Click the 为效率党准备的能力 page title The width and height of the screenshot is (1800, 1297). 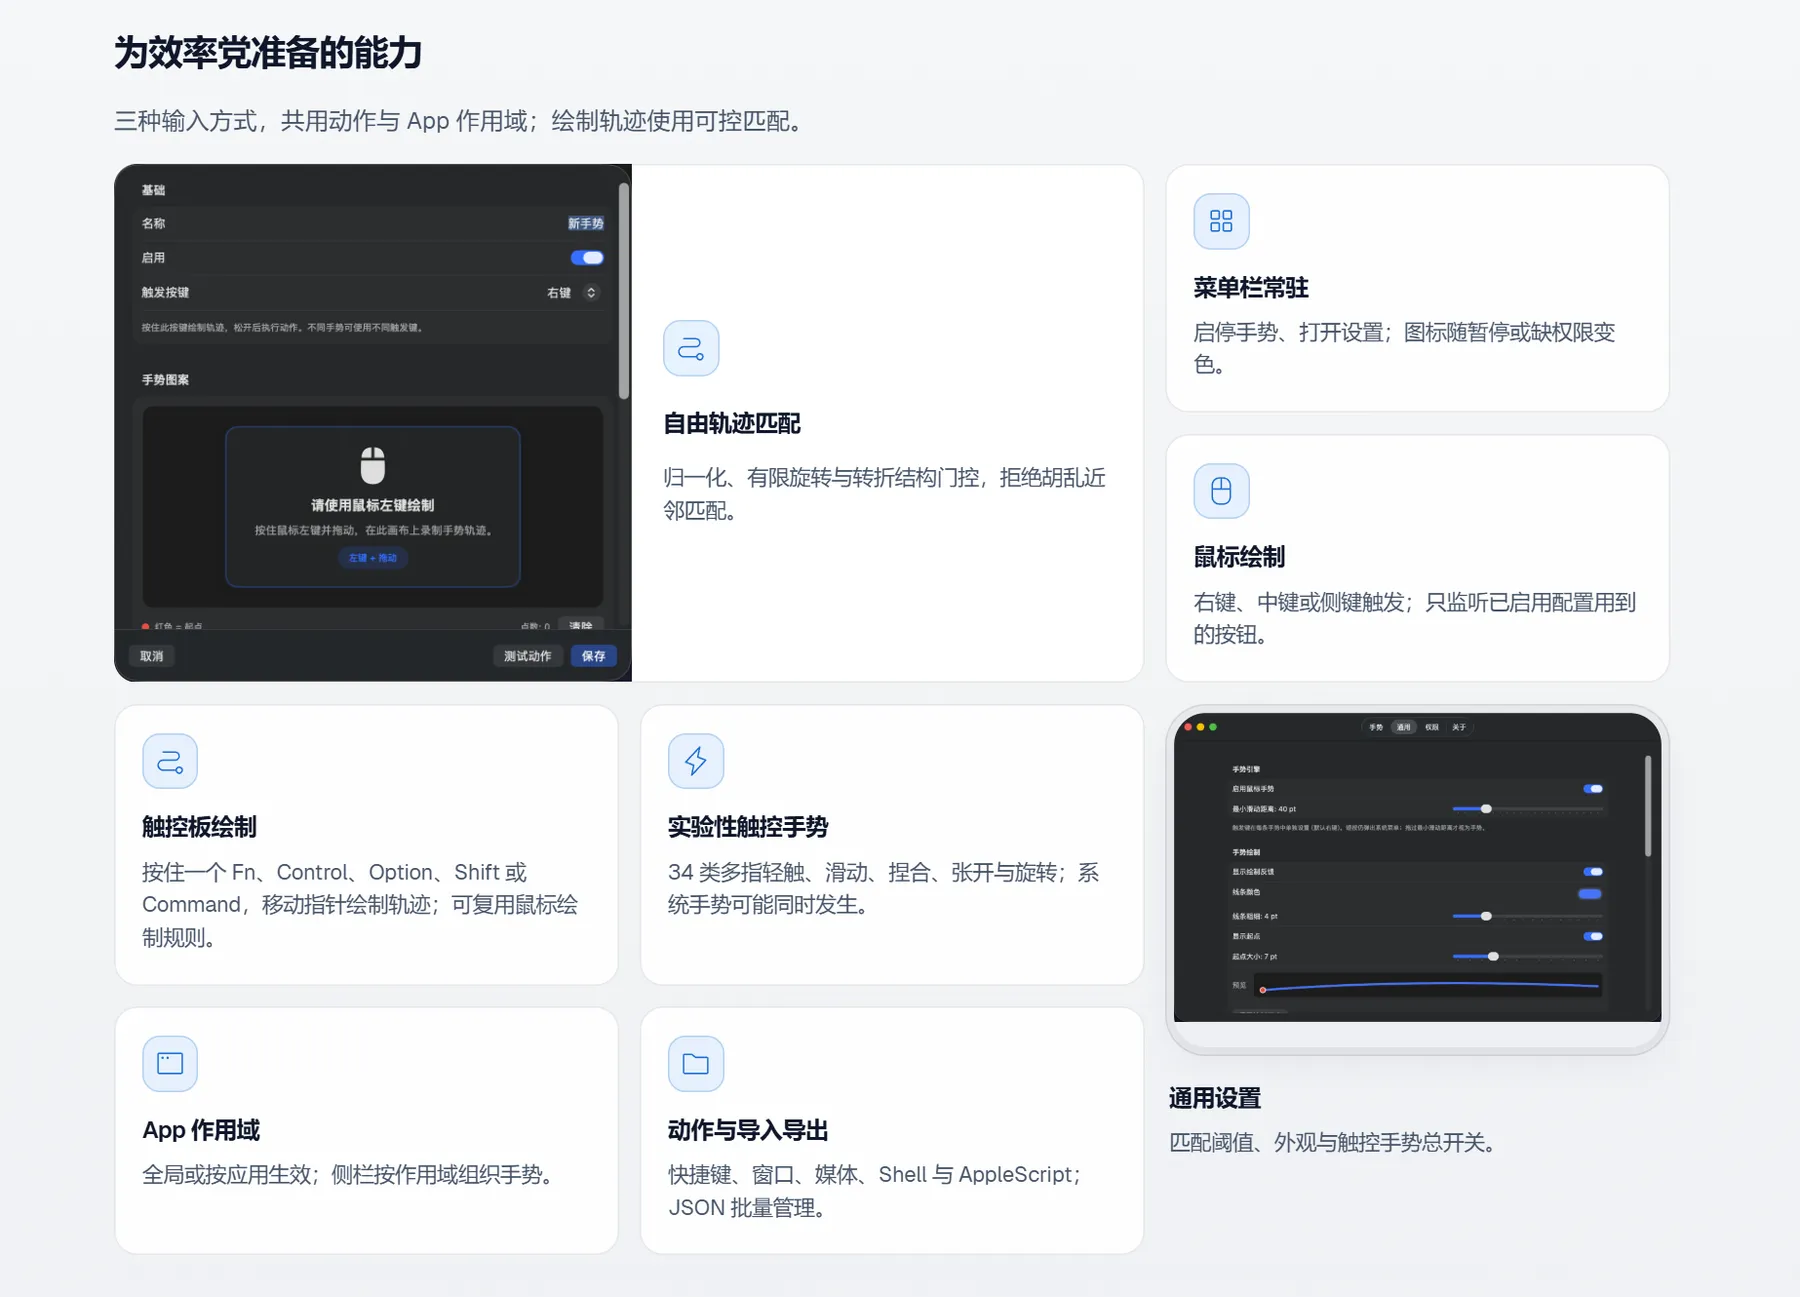tap(268, 54)
